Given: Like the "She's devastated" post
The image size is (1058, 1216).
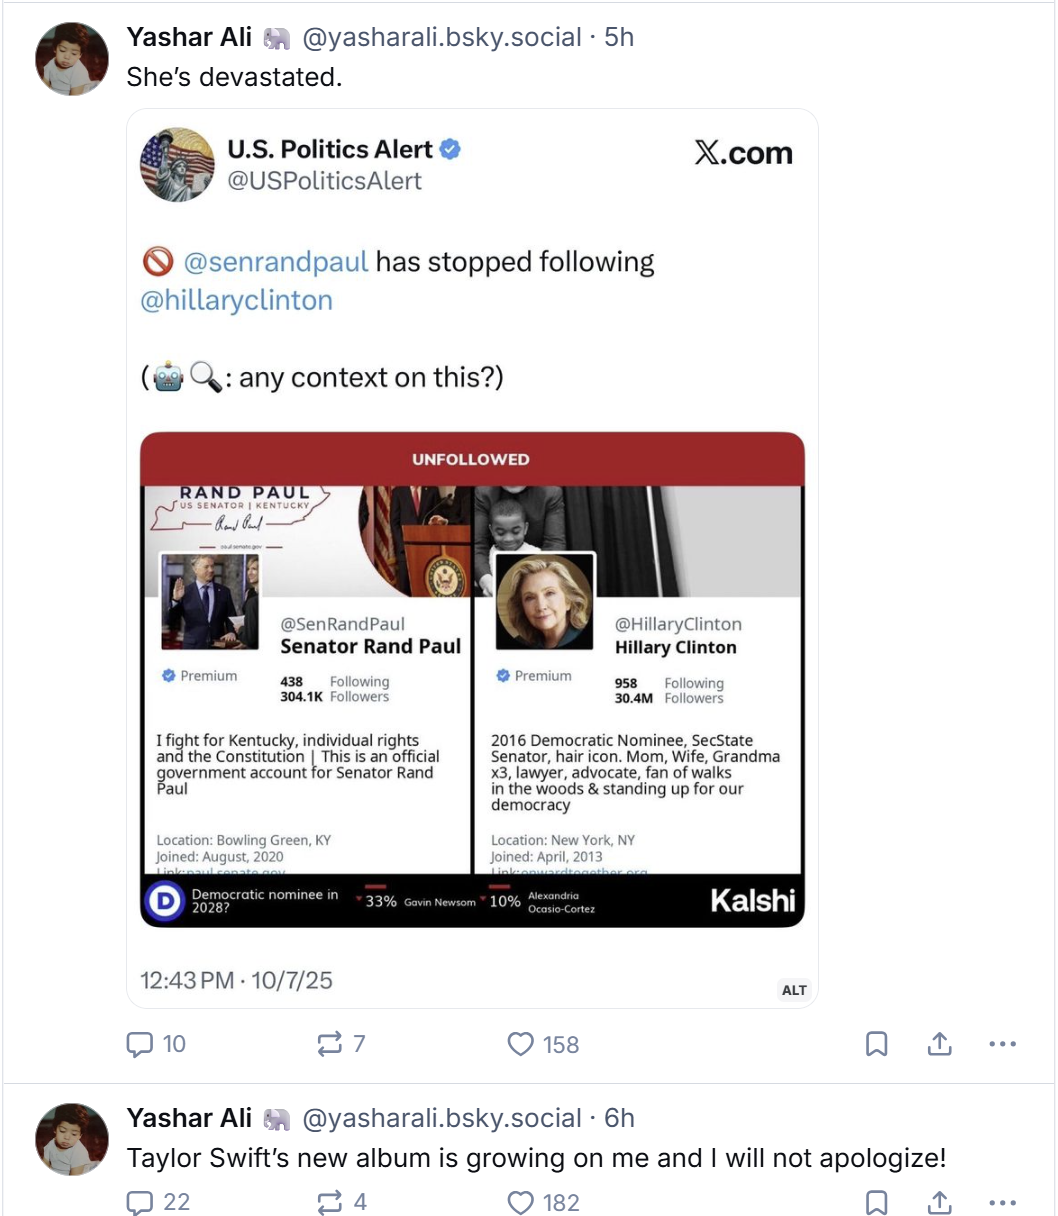Looking at the screenshot, I should pos(521,1044).
